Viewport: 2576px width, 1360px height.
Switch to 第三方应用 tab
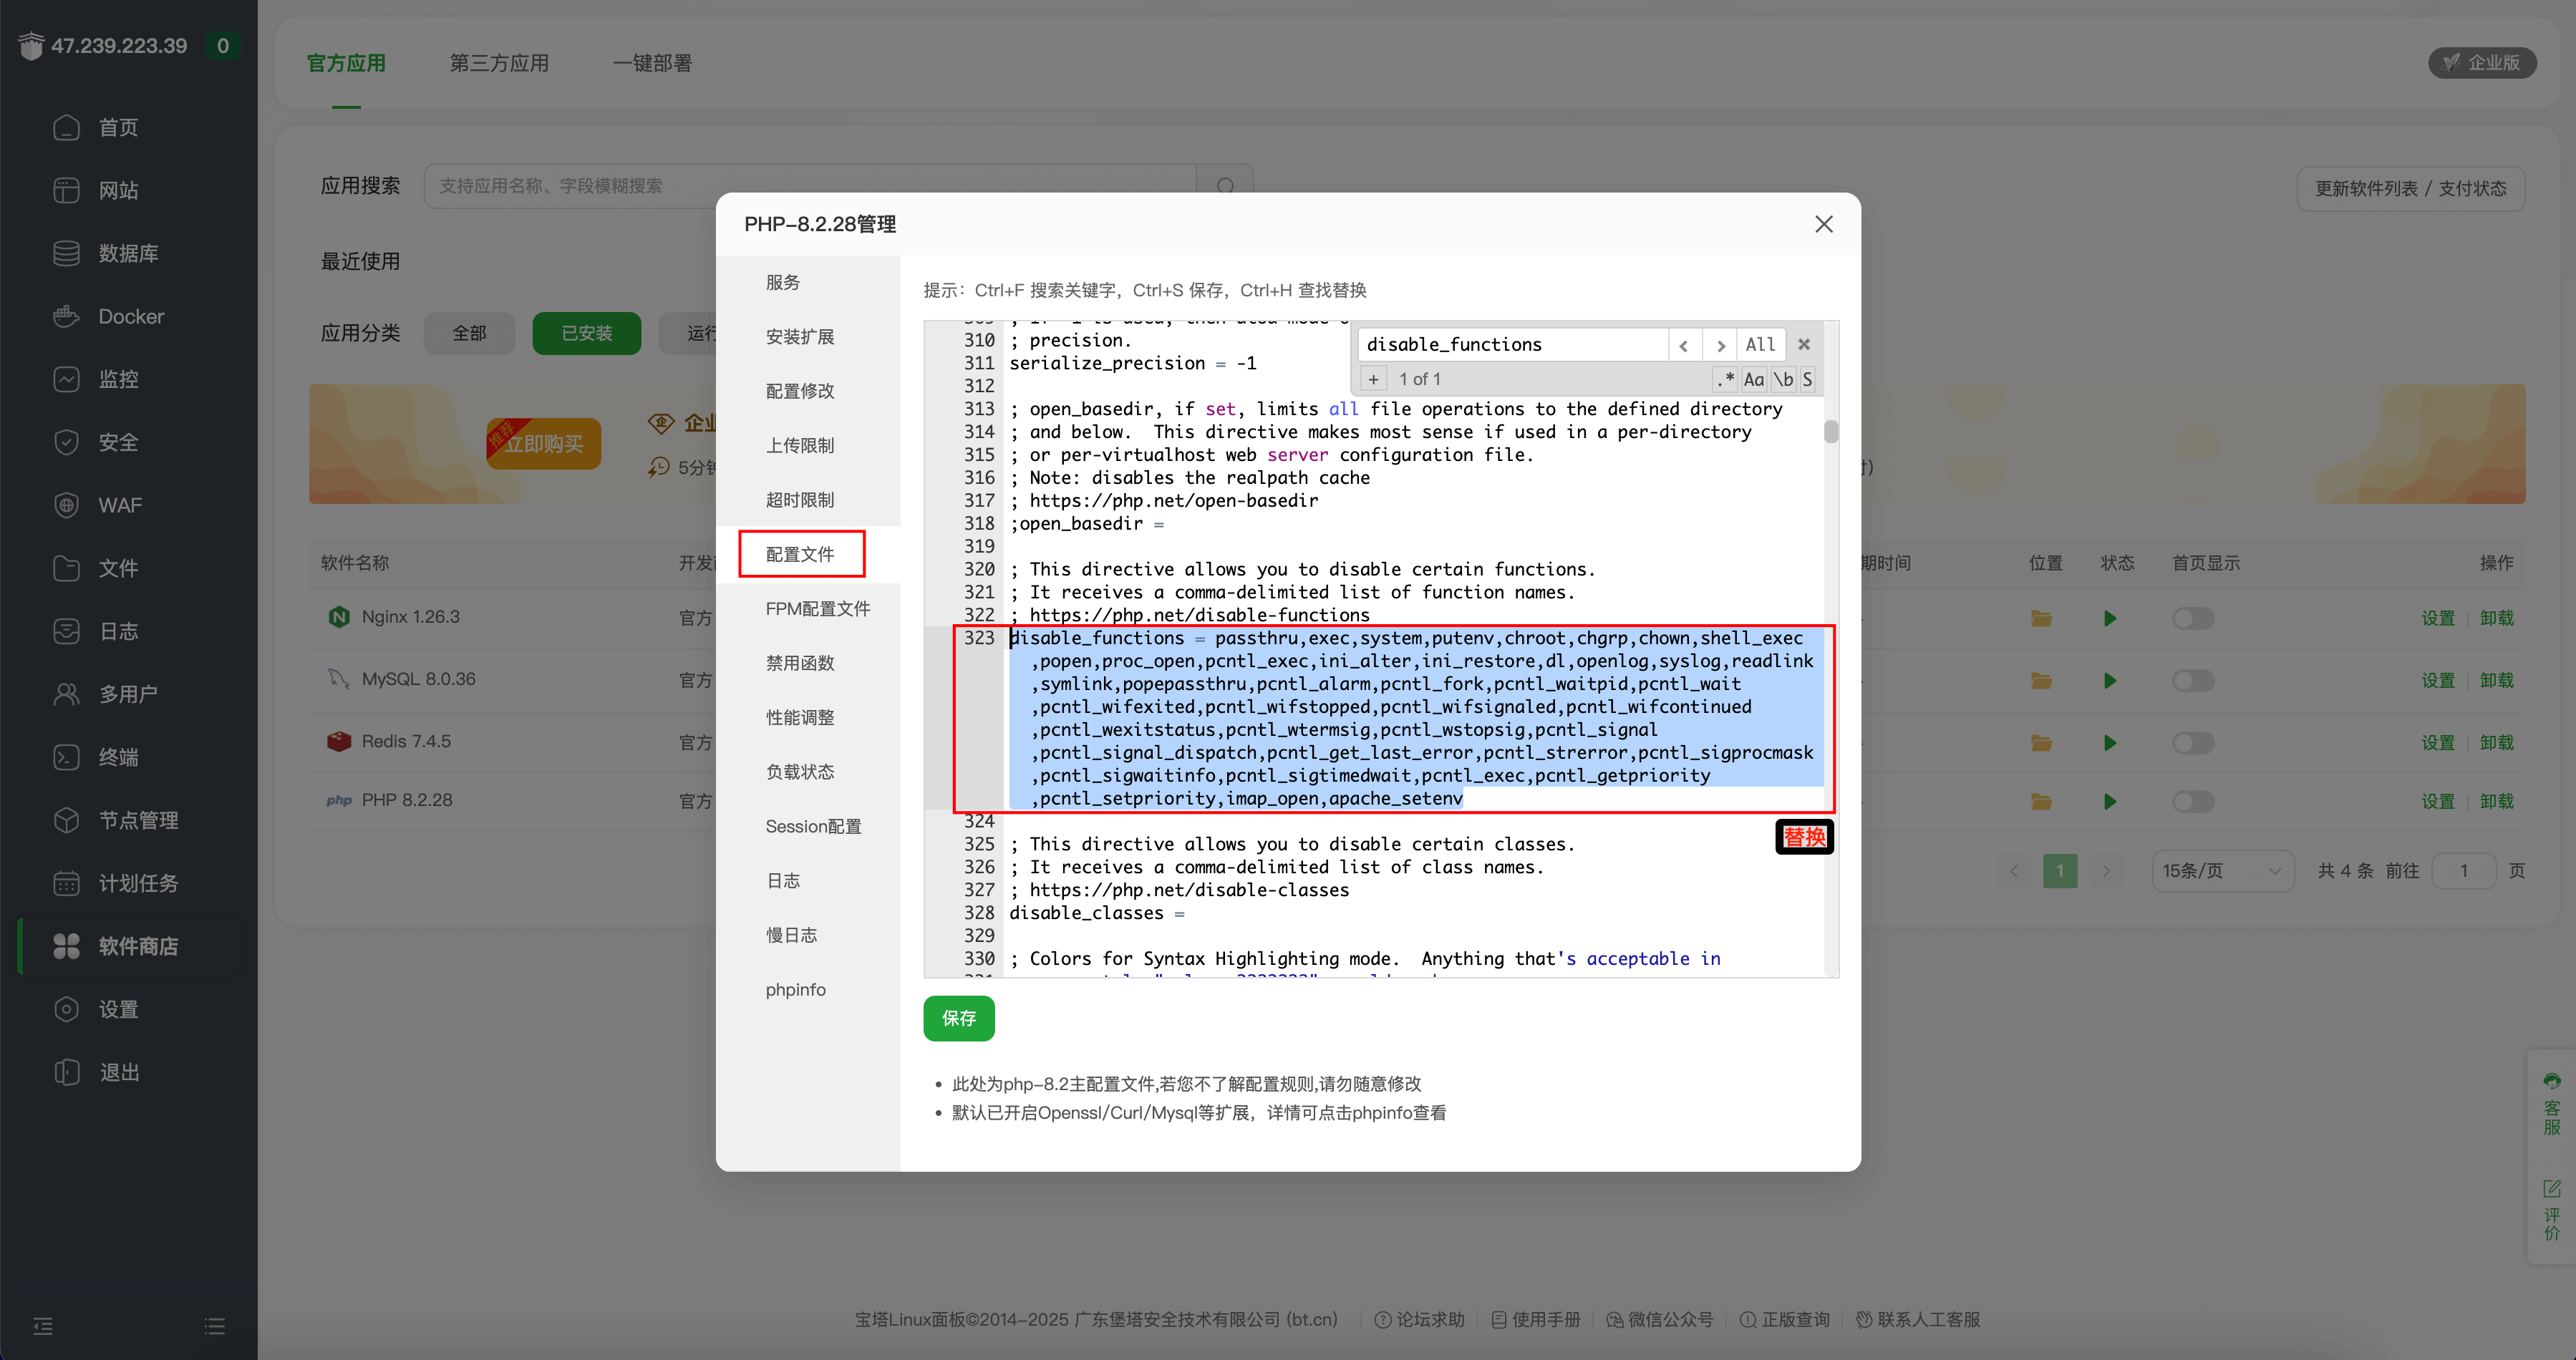pyautogui.click(x=499, y=63)
